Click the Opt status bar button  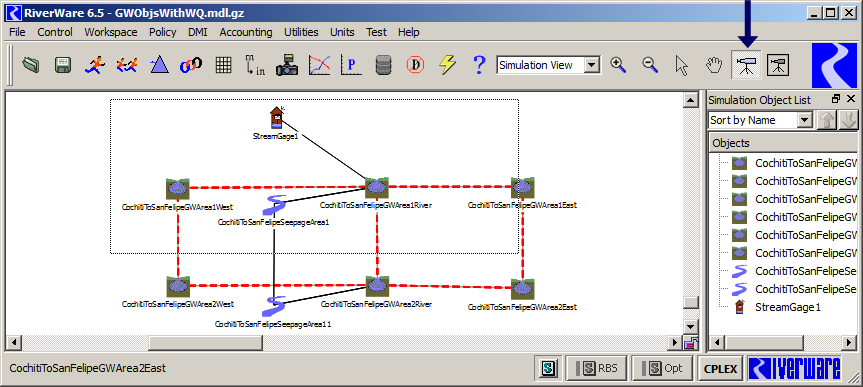(x=663, y=368)
